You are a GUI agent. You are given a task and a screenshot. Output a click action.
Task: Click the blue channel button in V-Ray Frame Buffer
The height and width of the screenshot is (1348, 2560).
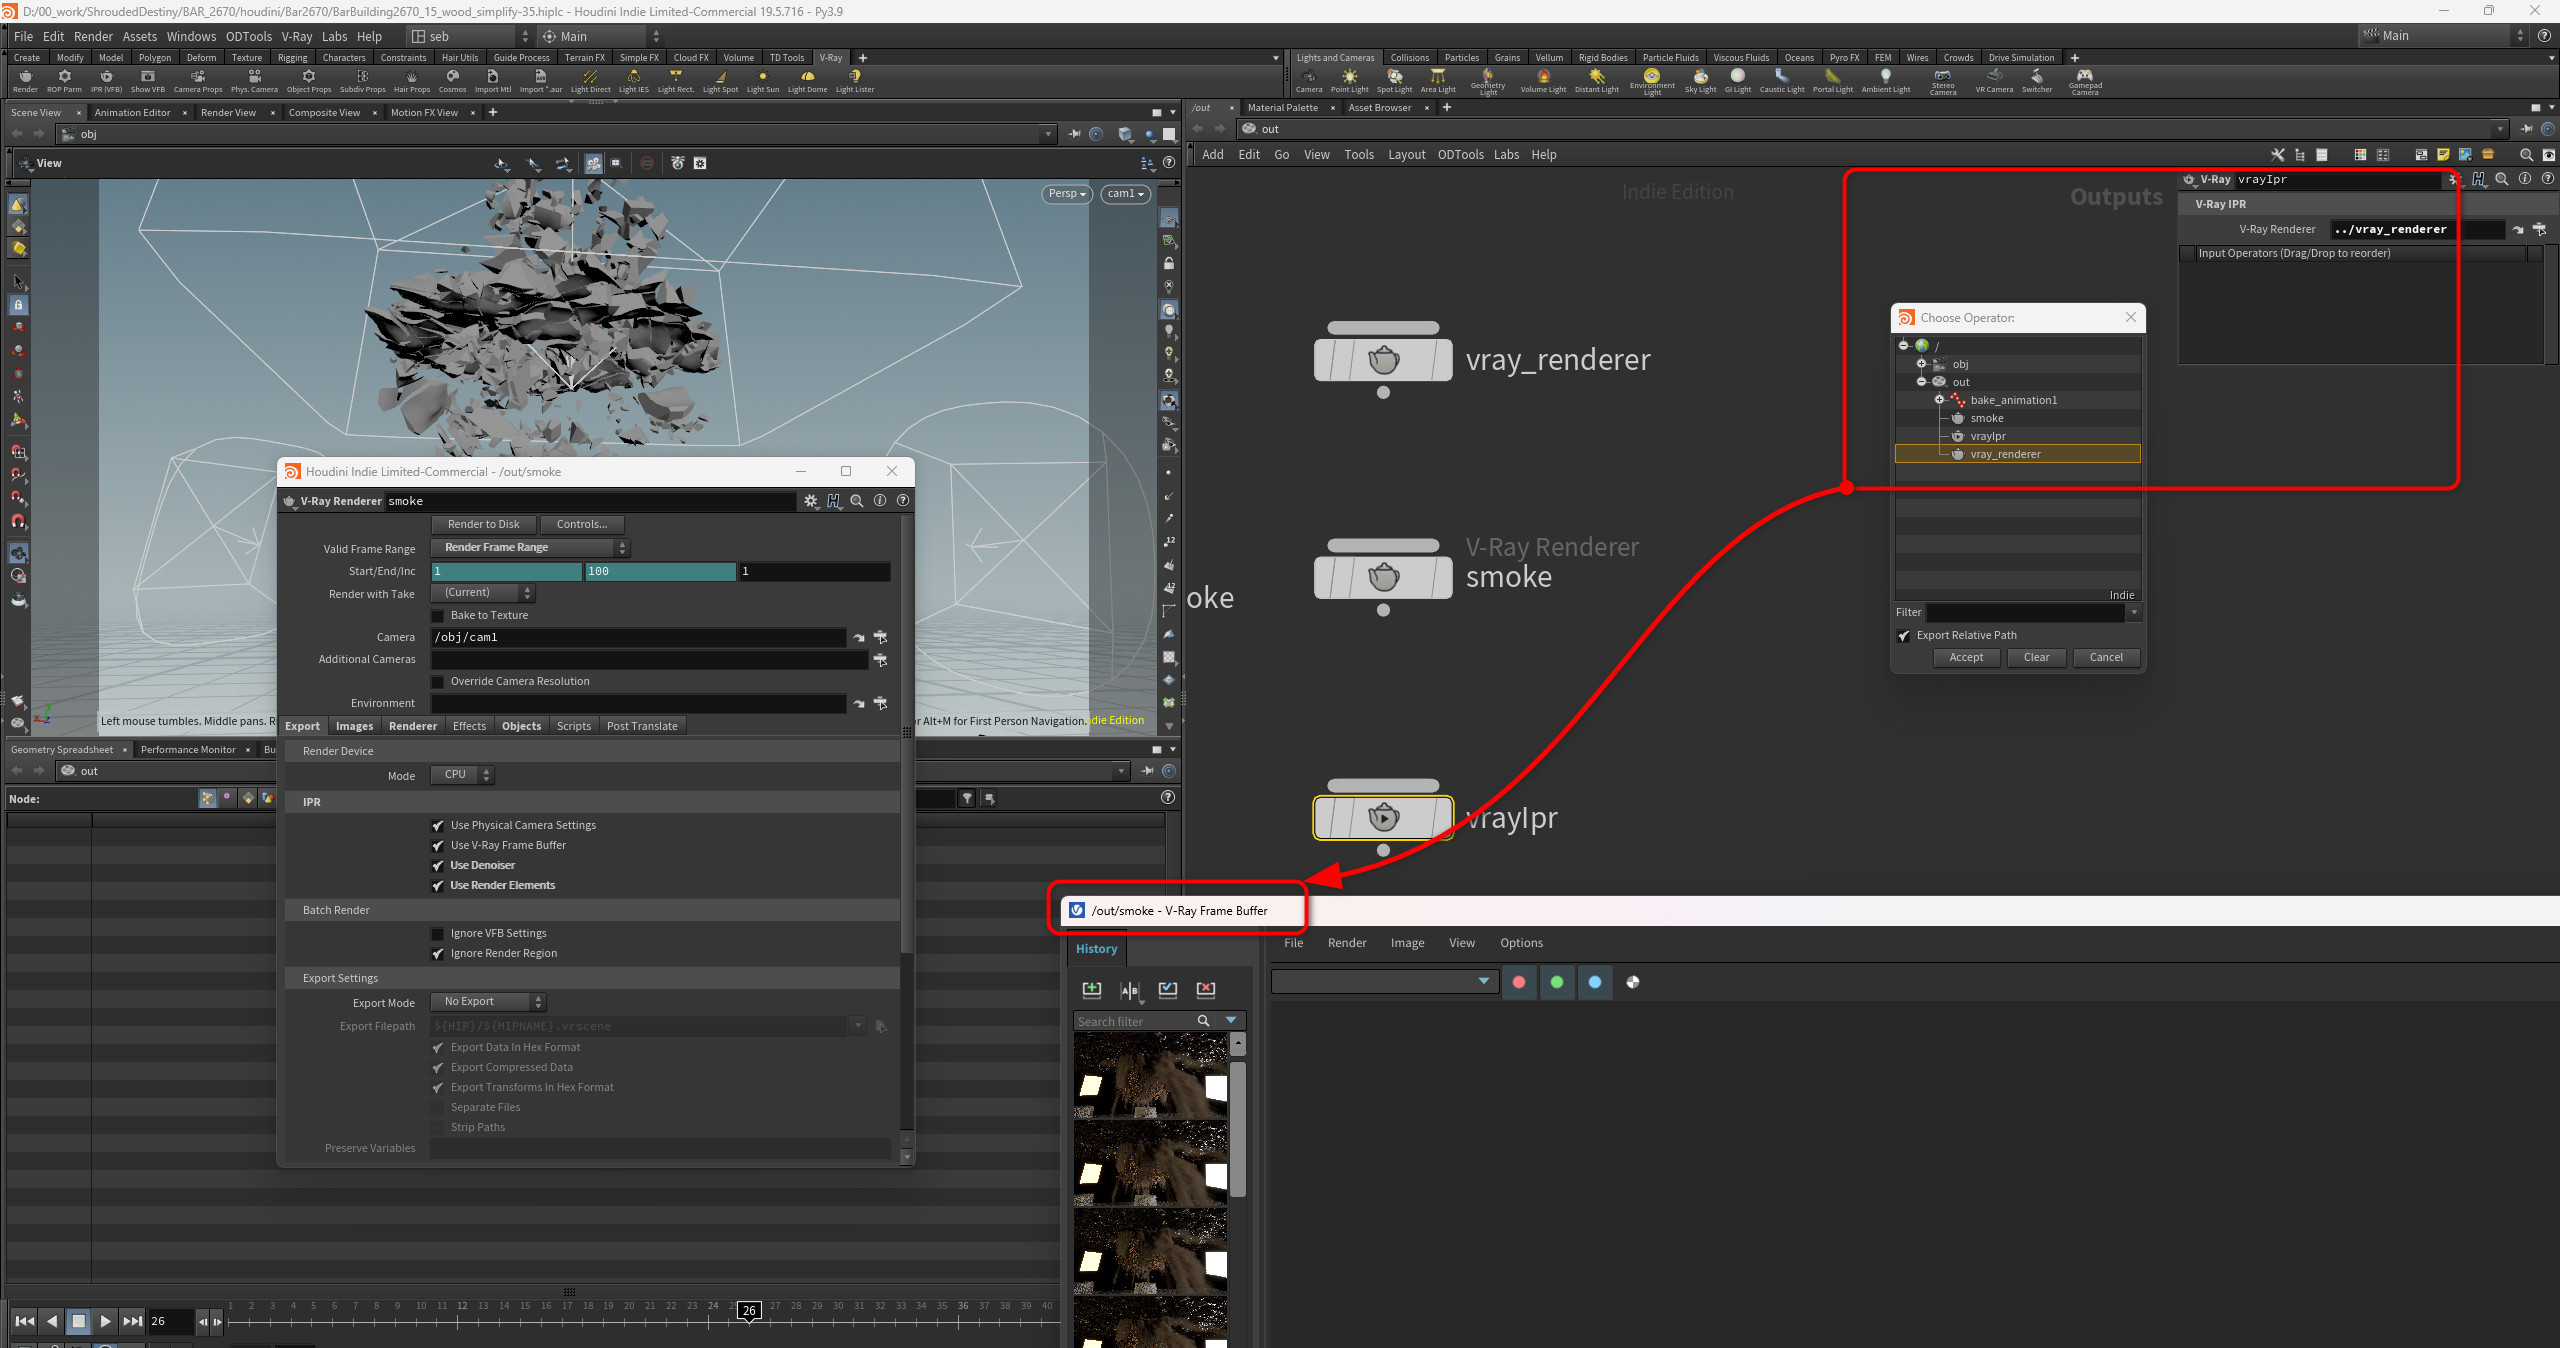[1595, 982]
